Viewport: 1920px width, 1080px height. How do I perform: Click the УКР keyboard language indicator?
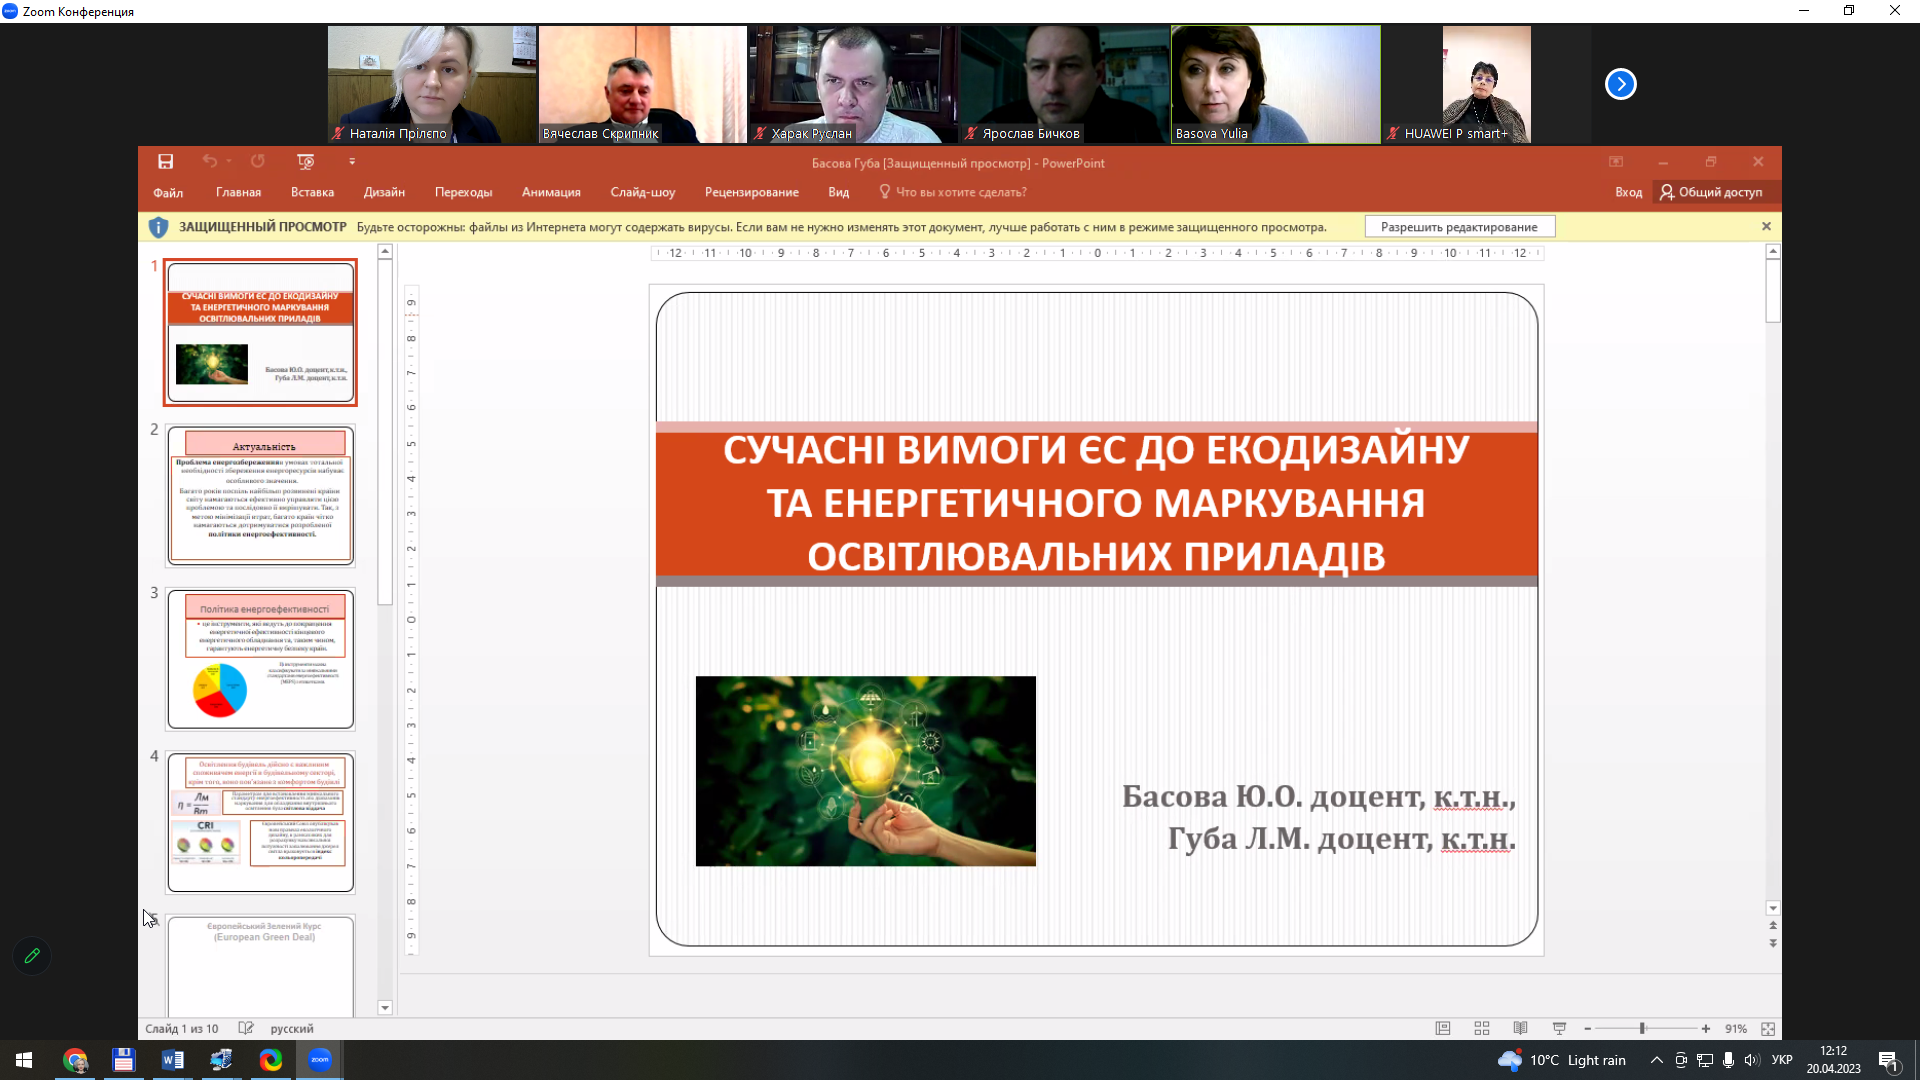coord(1782,1060)
